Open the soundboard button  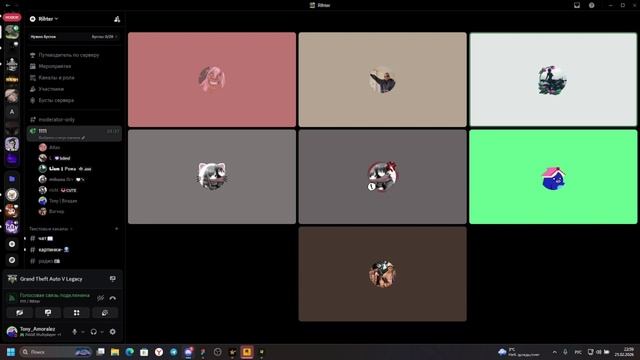(x=105, y=313)
